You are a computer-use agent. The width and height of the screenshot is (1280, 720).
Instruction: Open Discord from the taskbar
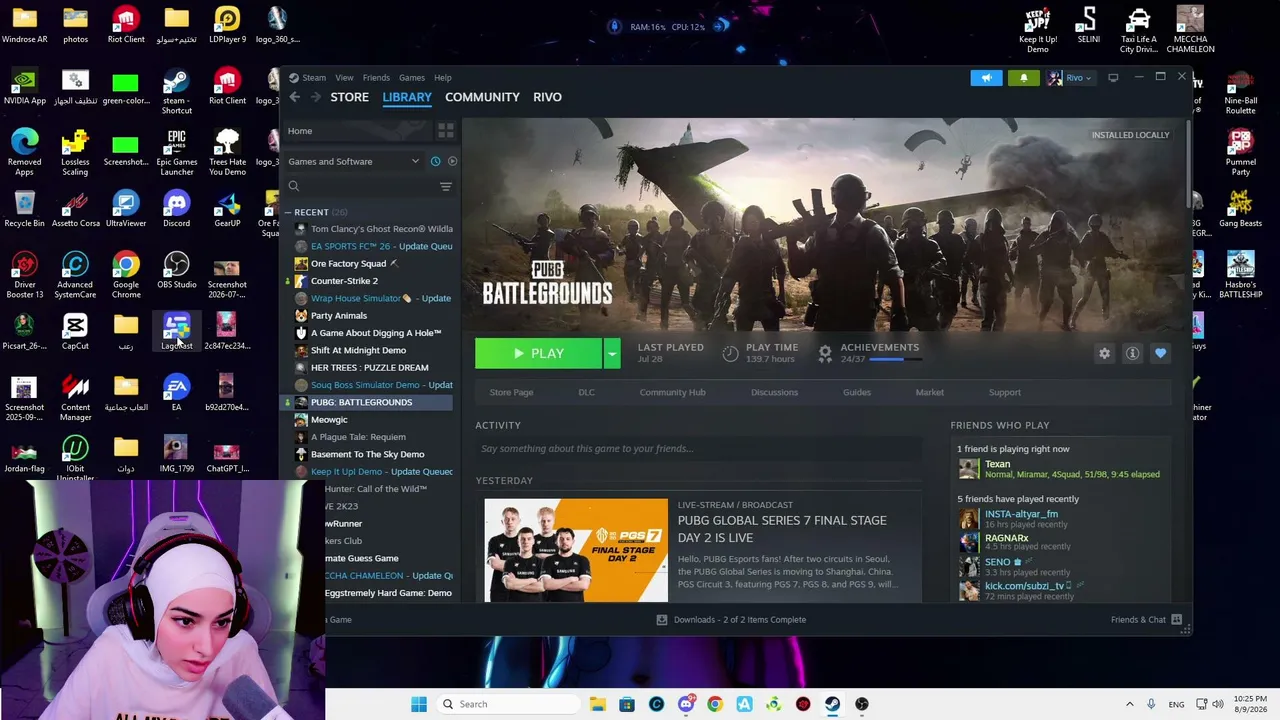click(x=686, y=704)
